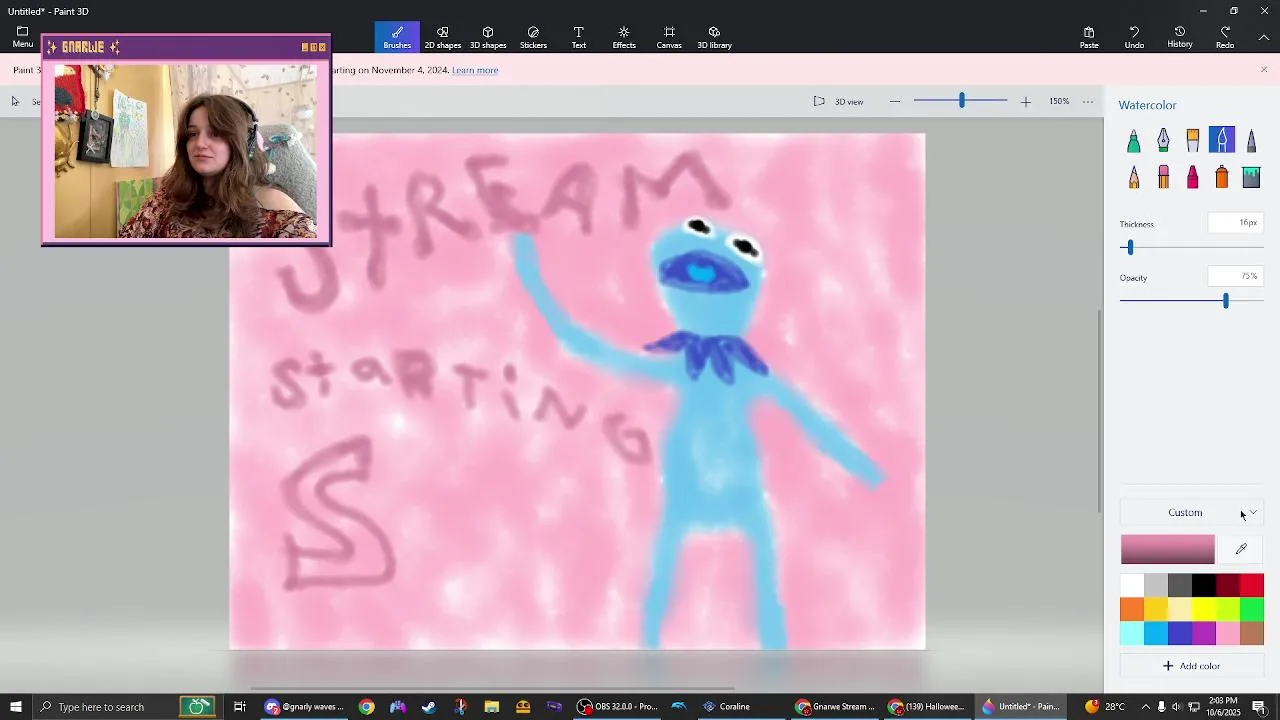Collapse the ribbon with the chevron
The image size is (1280, 720).
(1264, 37)
